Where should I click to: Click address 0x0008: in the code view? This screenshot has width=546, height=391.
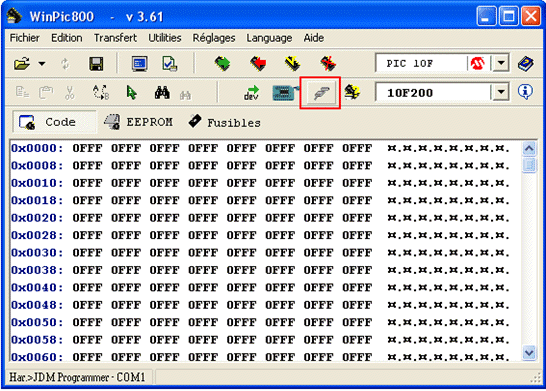(37, 166)
